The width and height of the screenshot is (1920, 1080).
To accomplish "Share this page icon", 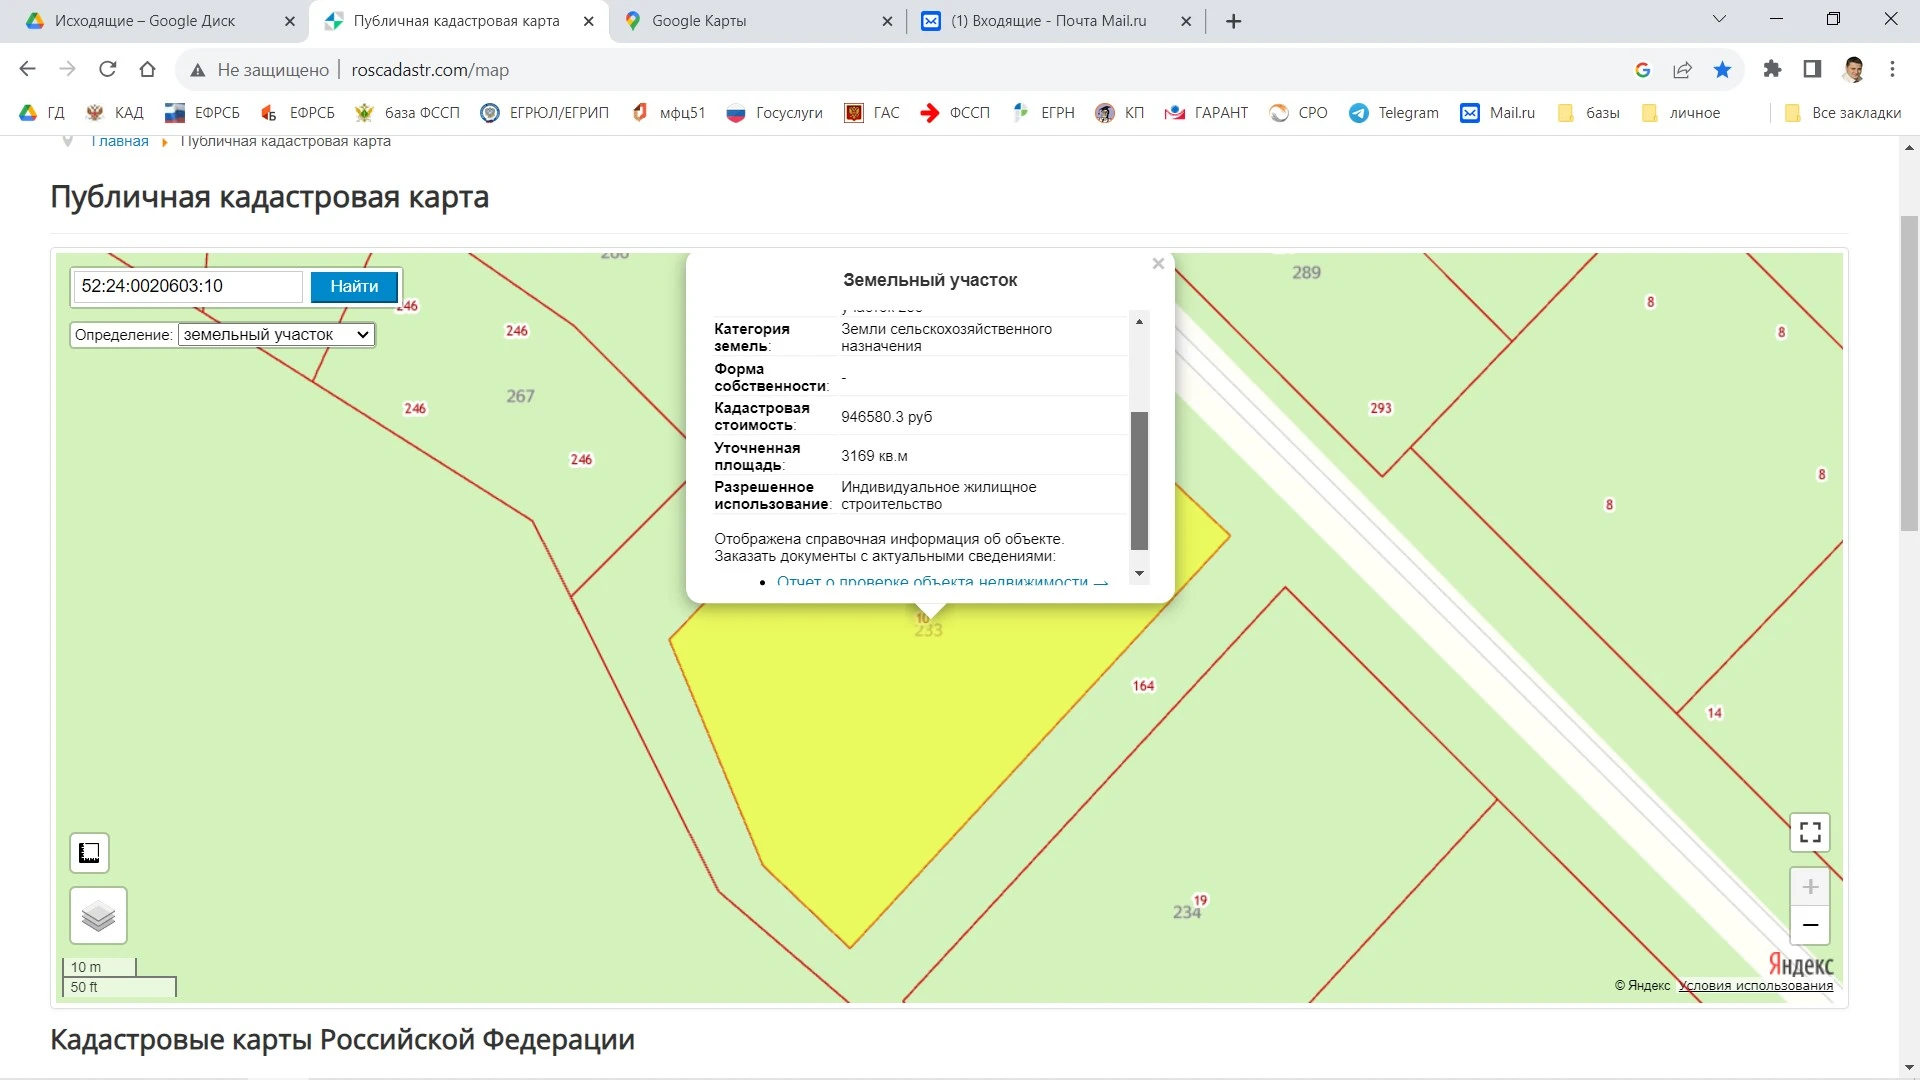I will (x=1682, y=70).
